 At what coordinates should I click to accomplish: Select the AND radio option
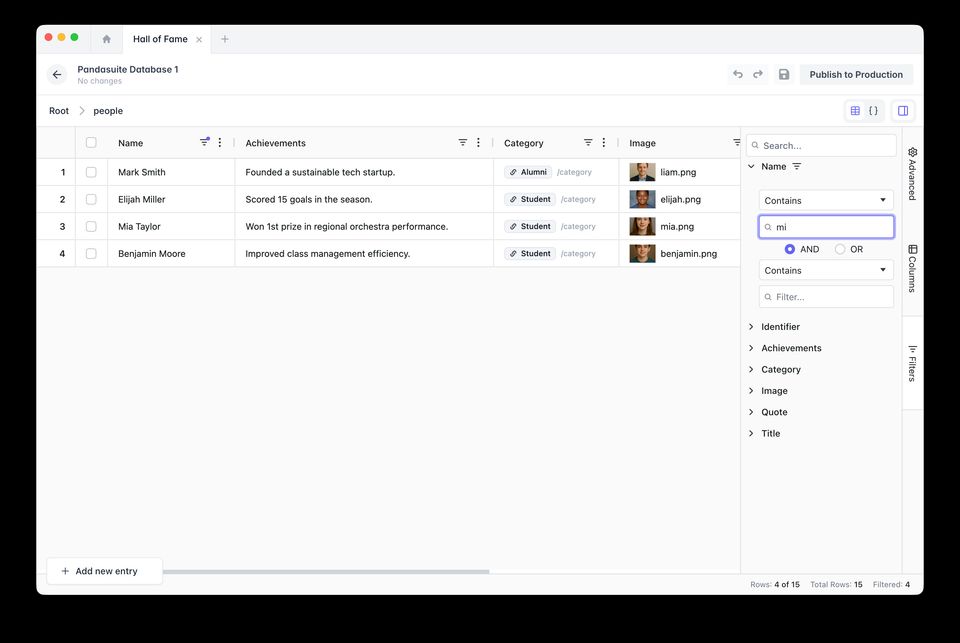(x=790, y=249)
